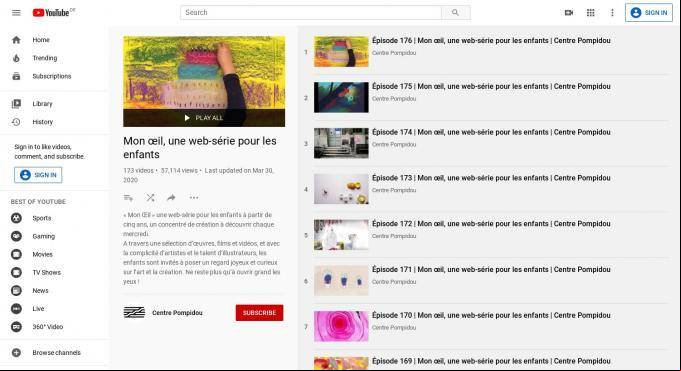Click the Sports icon
Image resolution: width=681 pixels, height=371 pixels.
pos(16,218)
